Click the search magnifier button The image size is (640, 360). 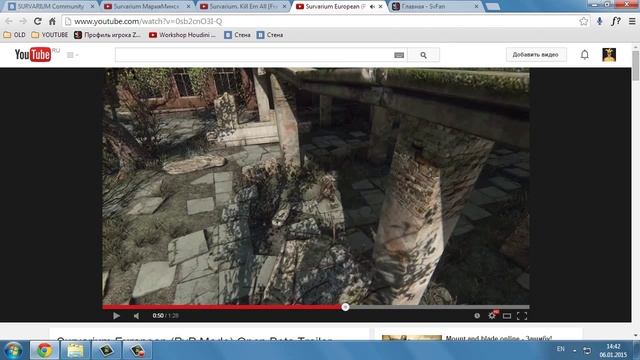pos(423,55)
